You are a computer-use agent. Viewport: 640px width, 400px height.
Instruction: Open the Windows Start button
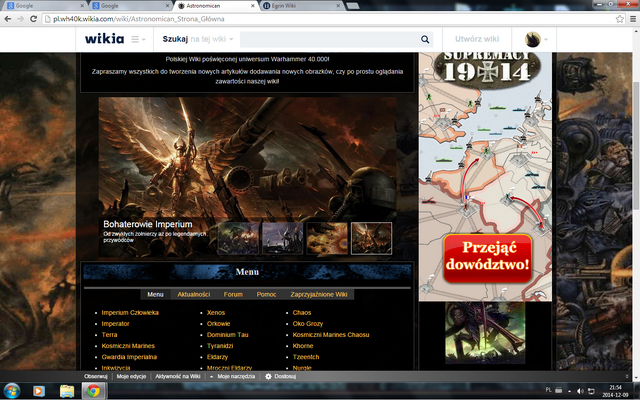[x=11, y=391]
